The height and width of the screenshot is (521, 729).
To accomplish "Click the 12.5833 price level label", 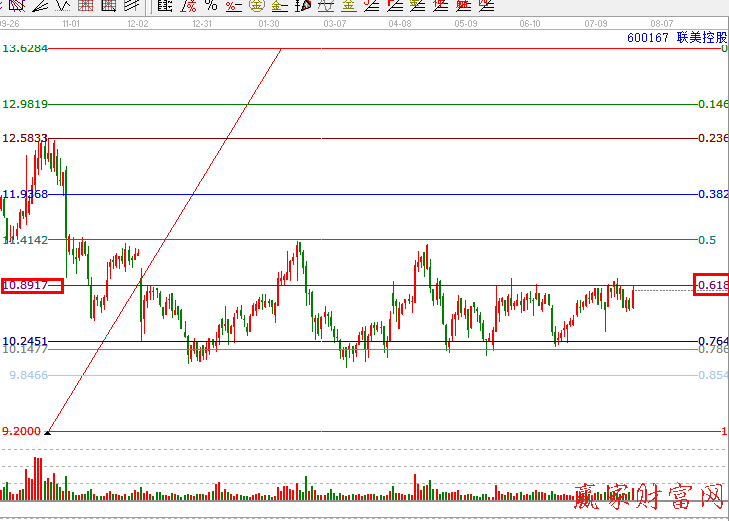I will click(x=25, y=138).
